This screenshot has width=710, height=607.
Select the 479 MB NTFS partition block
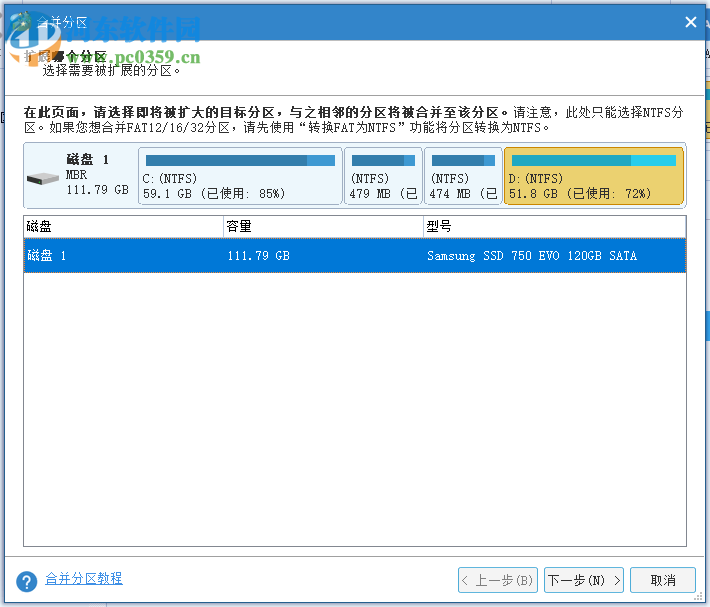pyautogui.click(x=383, y=176)
